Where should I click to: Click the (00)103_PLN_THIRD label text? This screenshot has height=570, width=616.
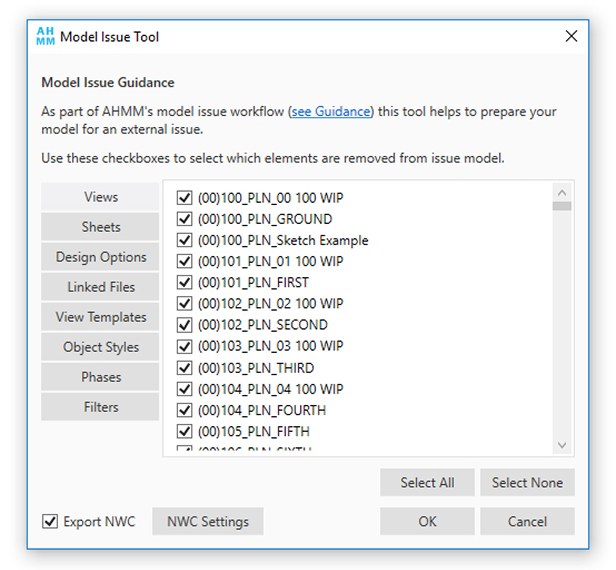[256, 368]
